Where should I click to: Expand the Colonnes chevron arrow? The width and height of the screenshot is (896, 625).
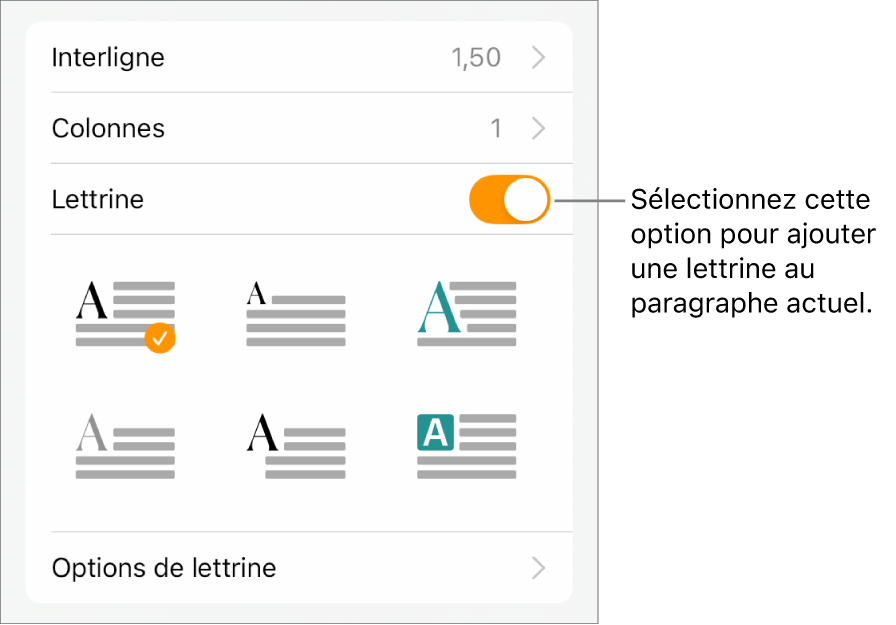[x=539, y=129]
